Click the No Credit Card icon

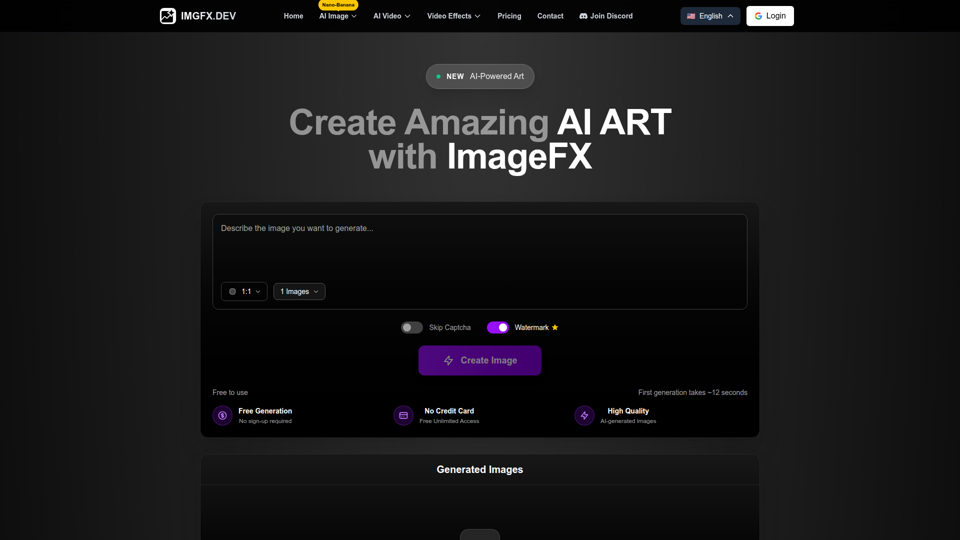point(403,415)
